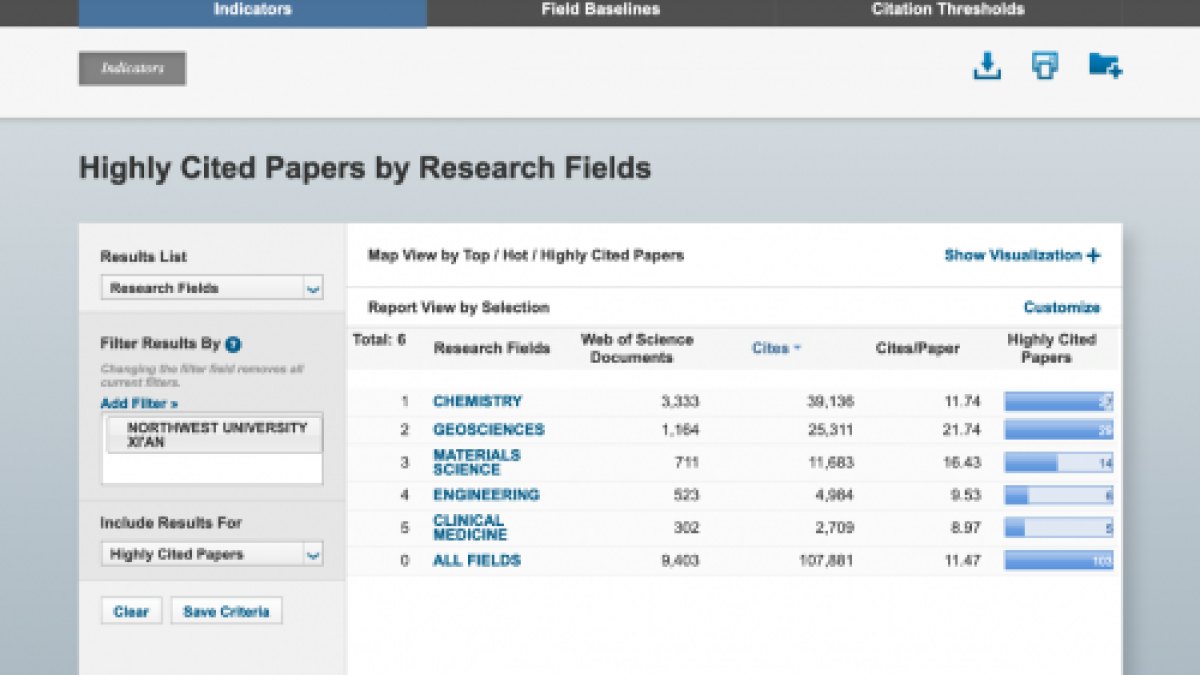Open the Add Filter link
The height and width of the screenshot is (675, 1200).
pyautogui.click(x=139, y=404)
